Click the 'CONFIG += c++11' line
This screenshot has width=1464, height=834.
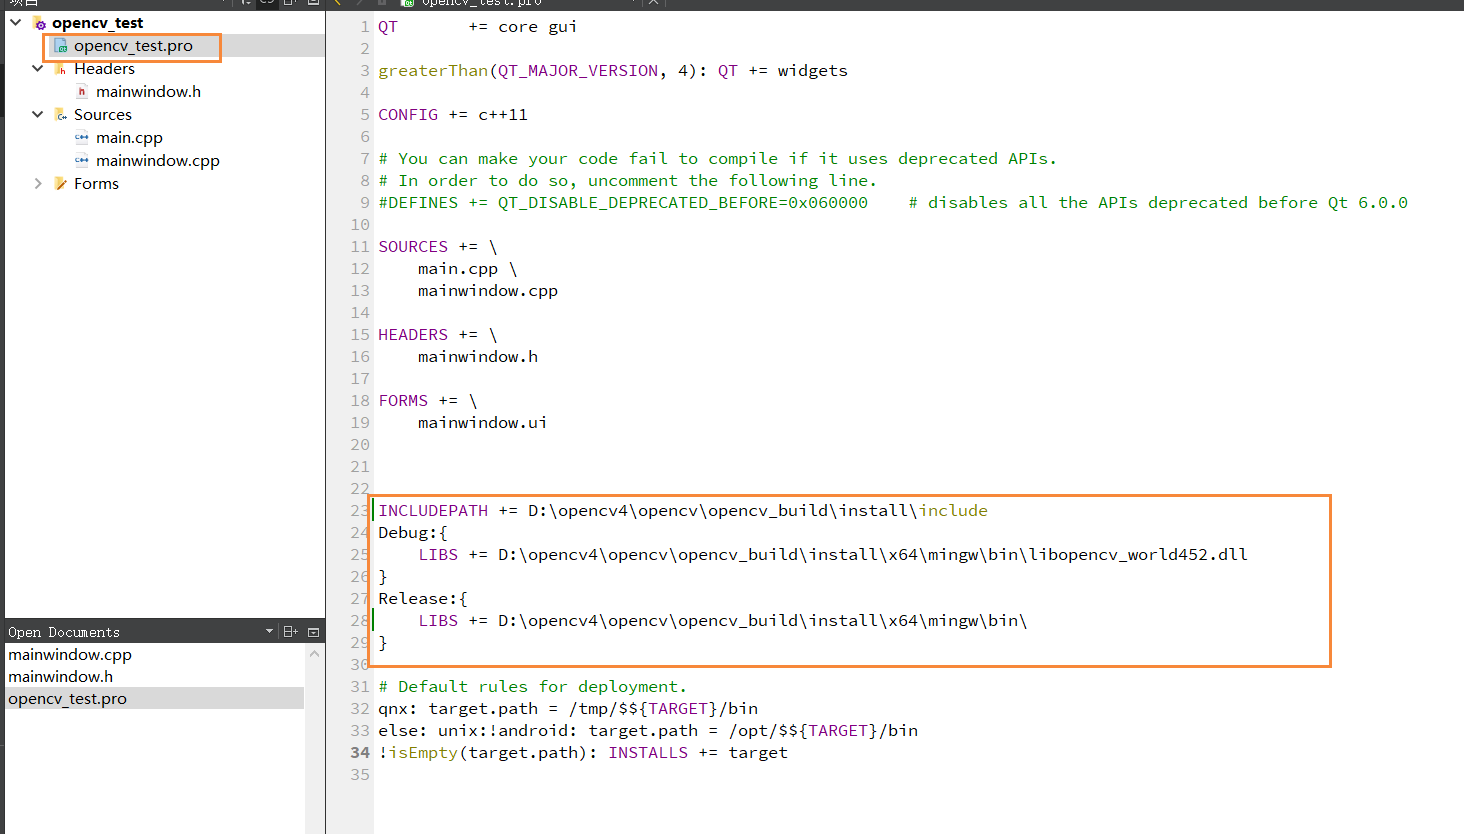point(453,115)
